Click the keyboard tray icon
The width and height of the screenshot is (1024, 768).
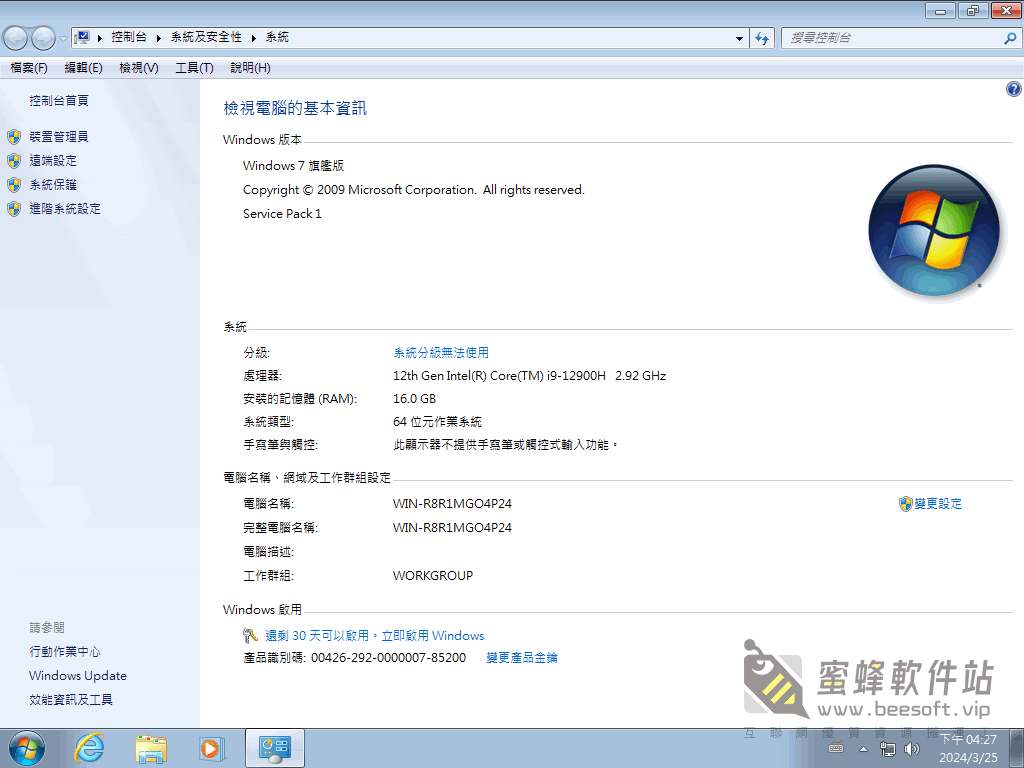coord(836,748)
